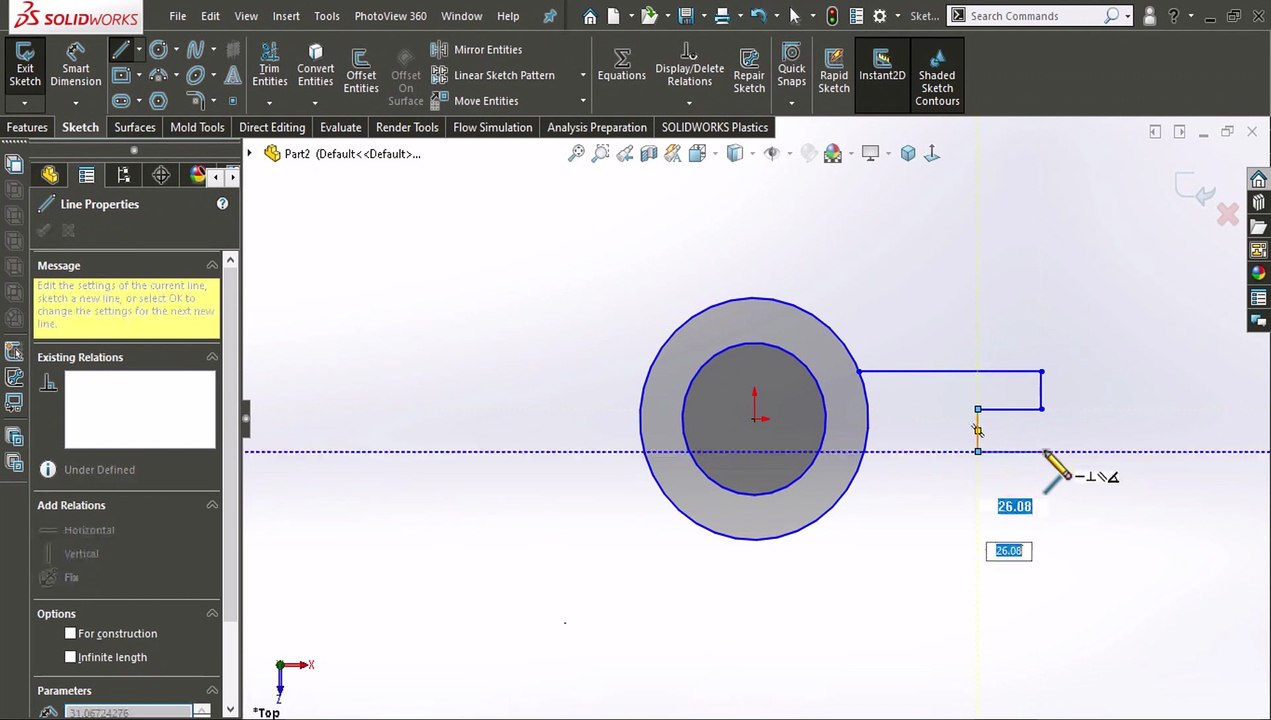
Task: Toggle Shaded Sketch Contours
Action: point(937,75)
